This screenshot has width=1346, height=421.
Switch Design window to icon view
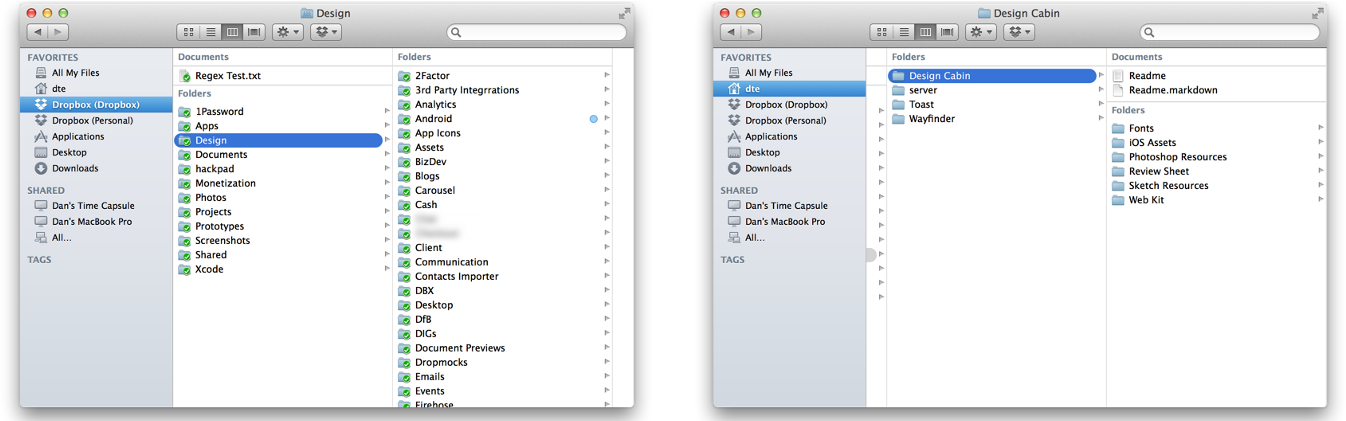click(187, 33)
